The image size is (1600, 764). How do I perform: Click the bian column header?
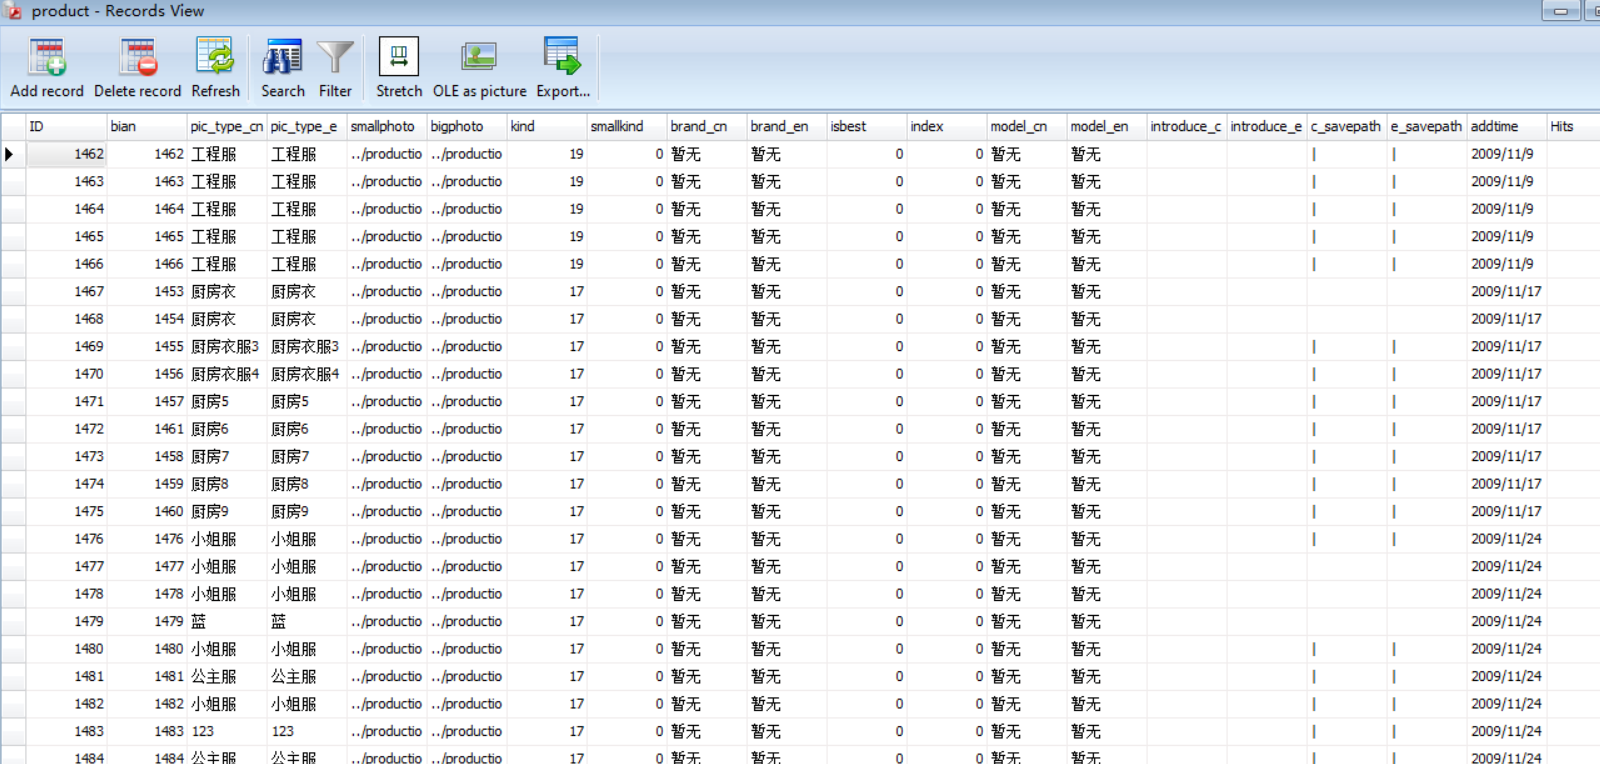[147, 126]
